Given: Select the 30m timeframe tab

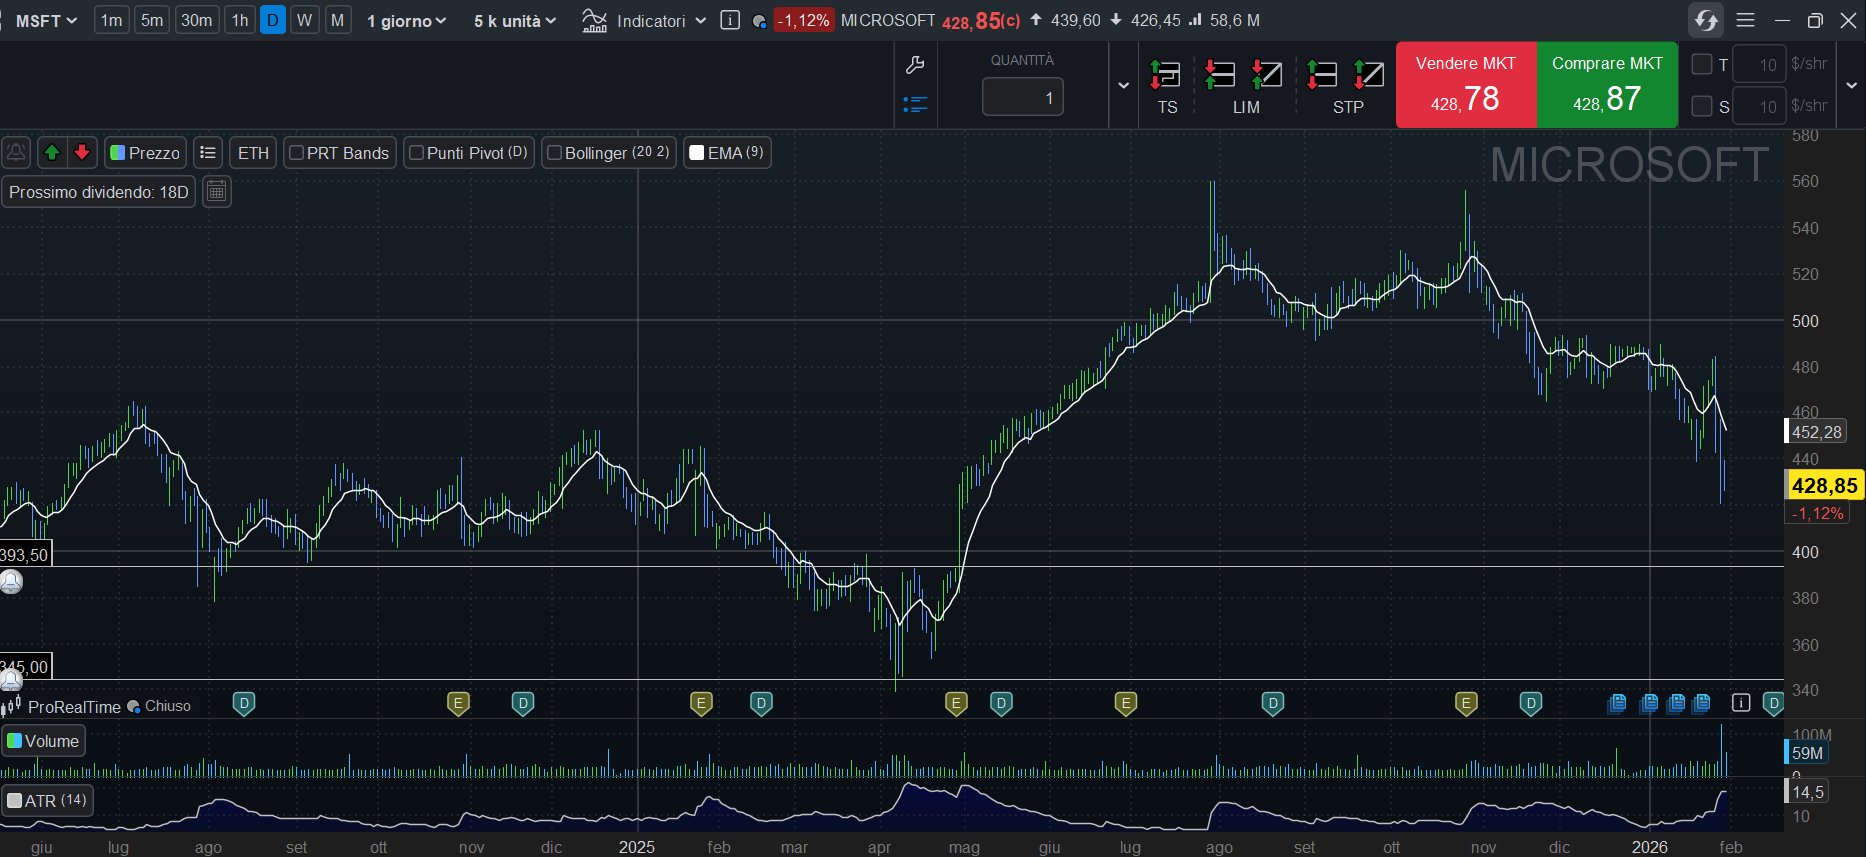Looking at the screenshot, I should [x=196, y=20].
